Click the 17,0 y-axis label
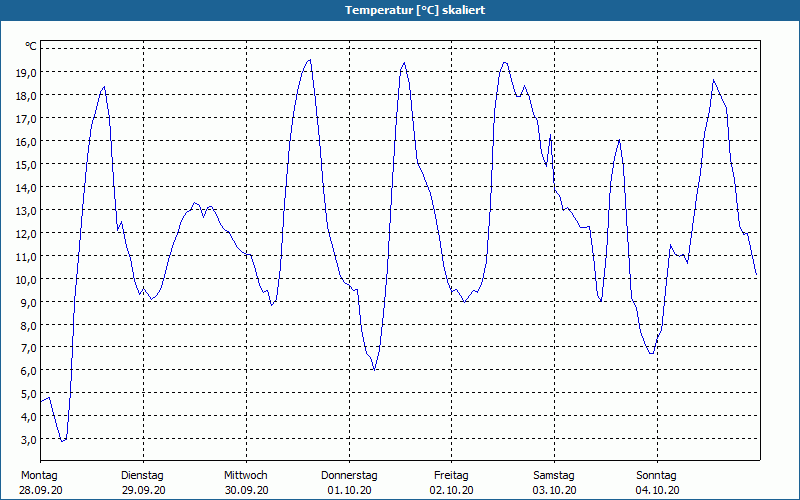 point(26,119)
